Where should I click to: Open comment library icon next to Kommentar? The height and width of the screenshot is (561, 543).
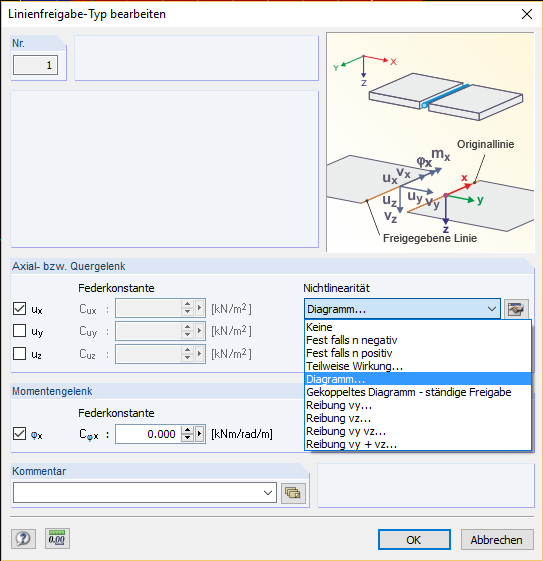click(293, 493)
